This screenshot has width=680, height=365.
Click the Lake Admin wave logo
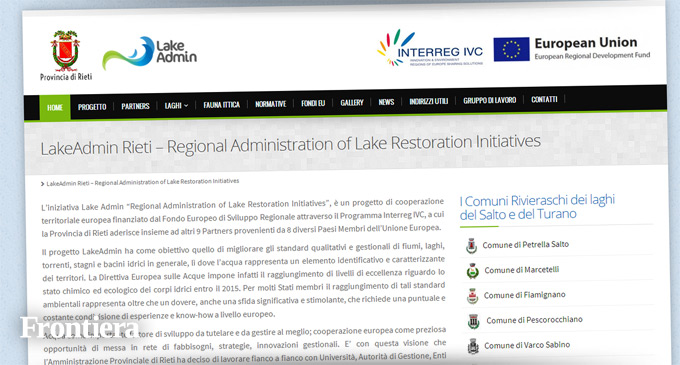(x=149, y=53)
